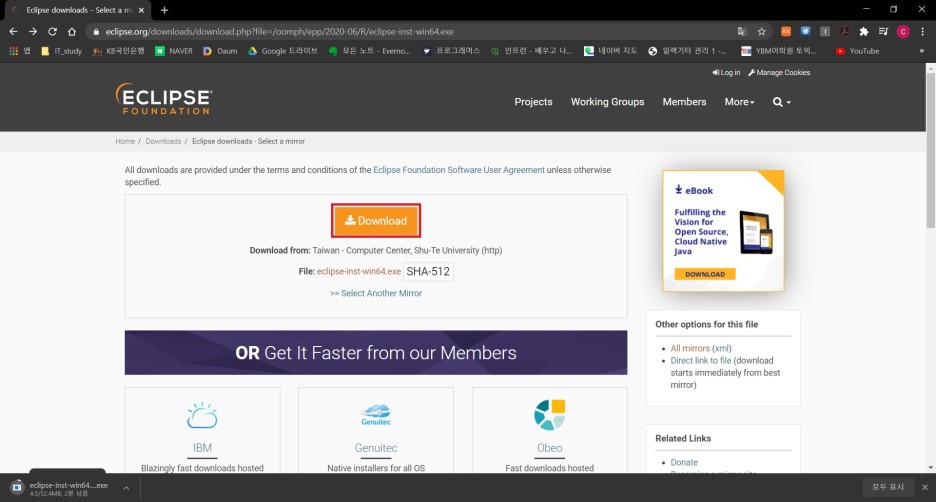The width and height of the screenshot is (936, 502).
Task: View site security lock info
Action: pyautogui.click(x=96, y=32)
